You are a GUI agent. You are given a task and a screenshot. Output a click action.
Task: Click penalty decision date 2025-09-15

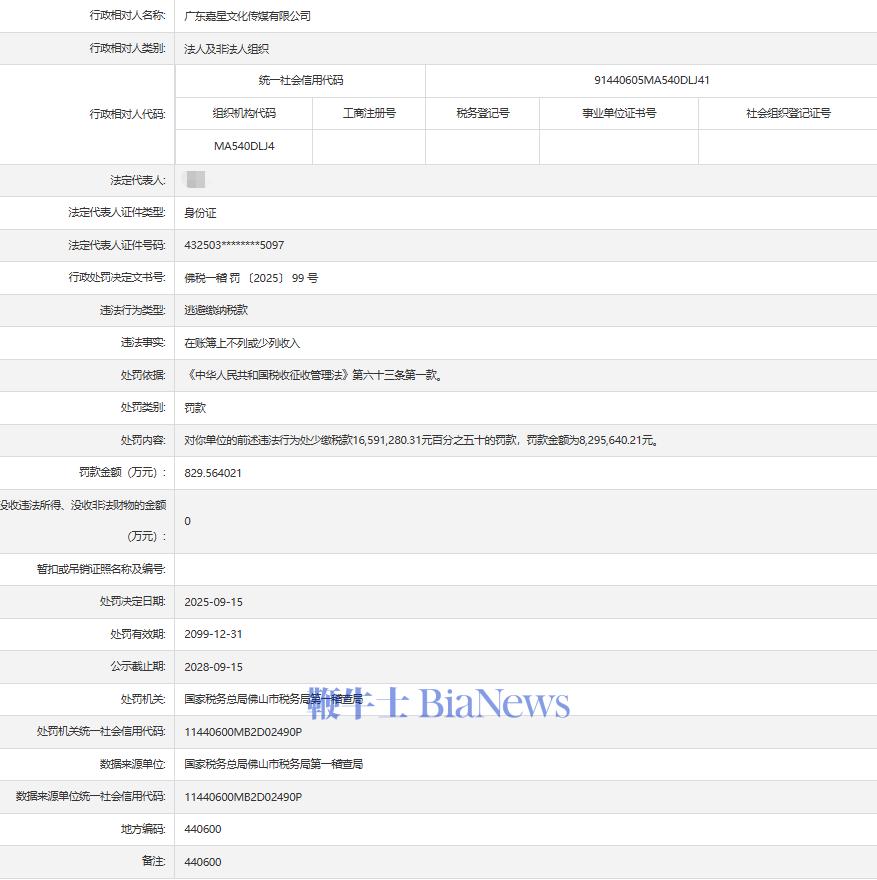coord(213,602)
